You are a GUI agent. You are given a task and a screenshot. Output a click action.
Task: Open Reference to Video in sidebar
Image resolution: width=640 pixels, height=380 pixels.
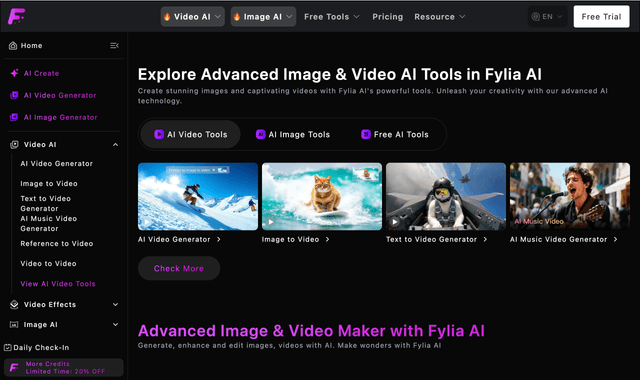coord(57,244)
